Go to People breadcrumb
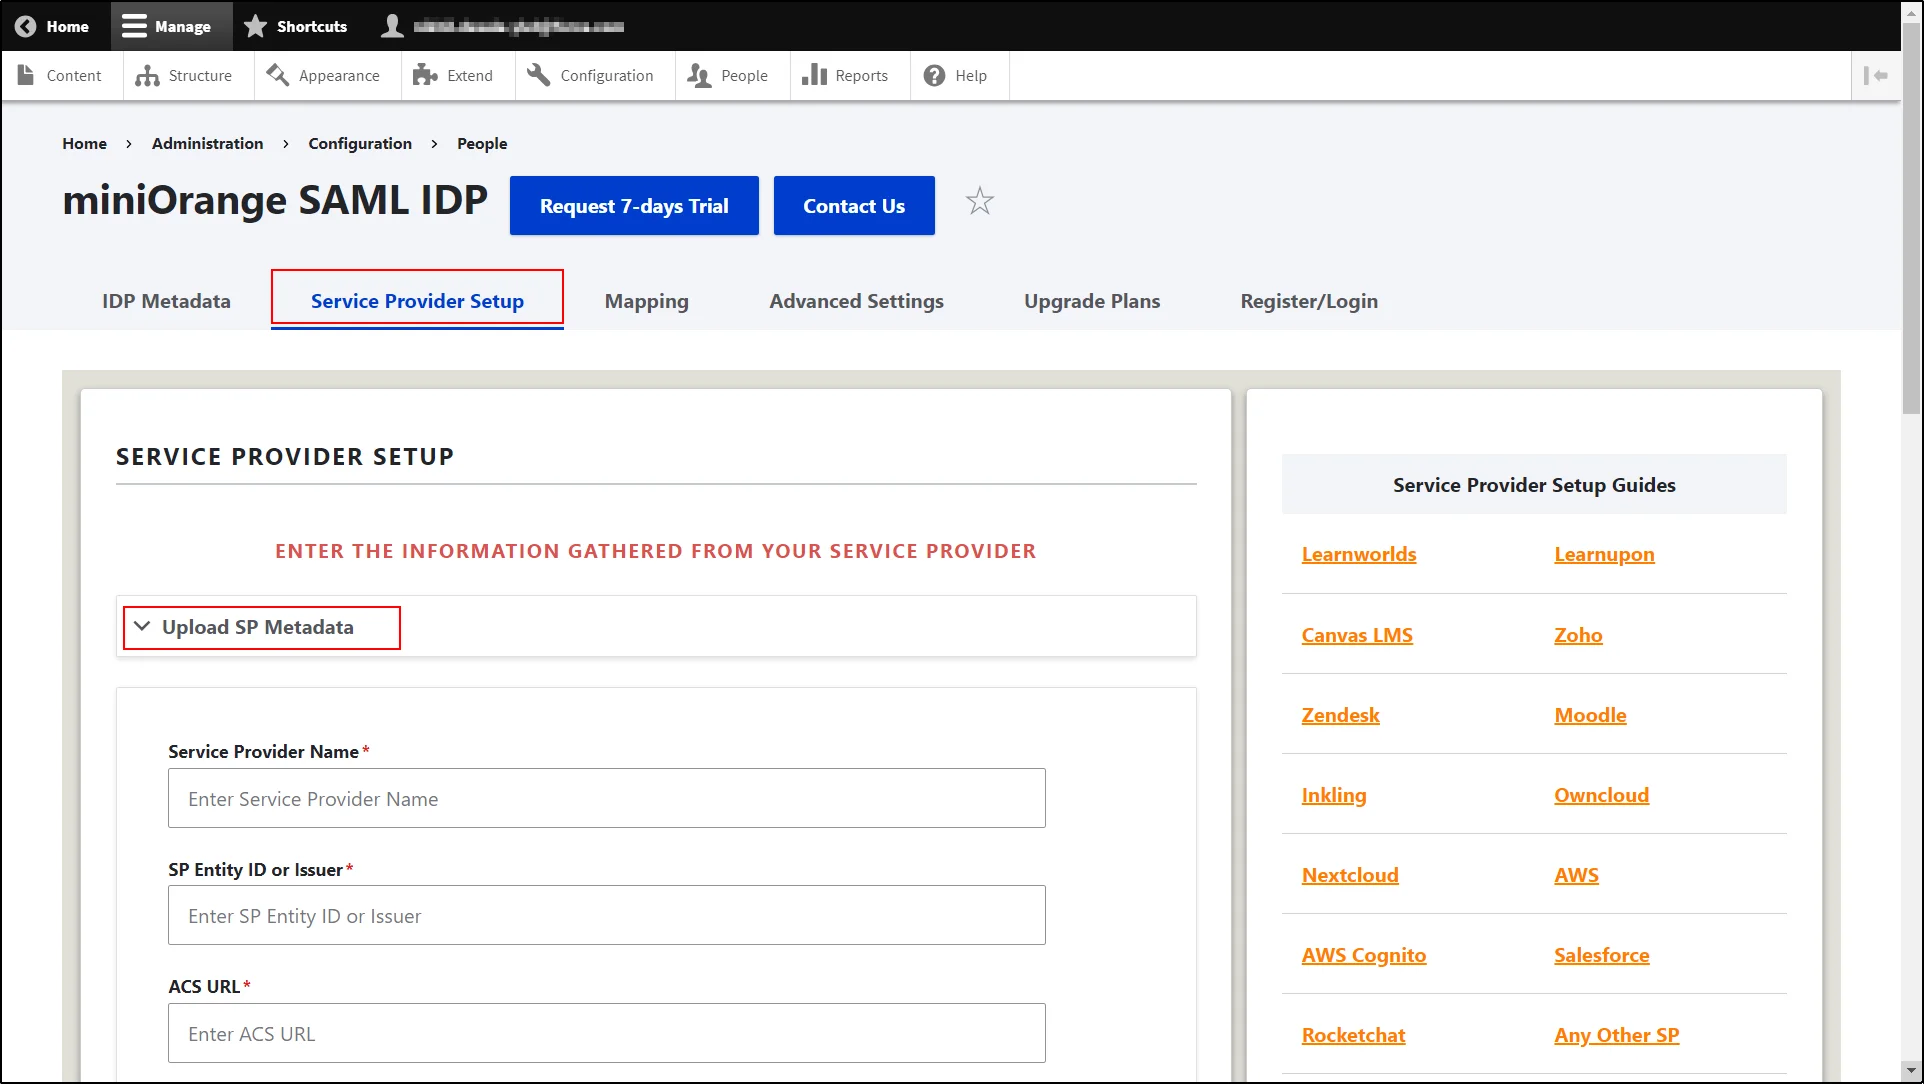The height and width of the screenshot is (1084, 1924). pyautogui.click(x=482, y=144)
